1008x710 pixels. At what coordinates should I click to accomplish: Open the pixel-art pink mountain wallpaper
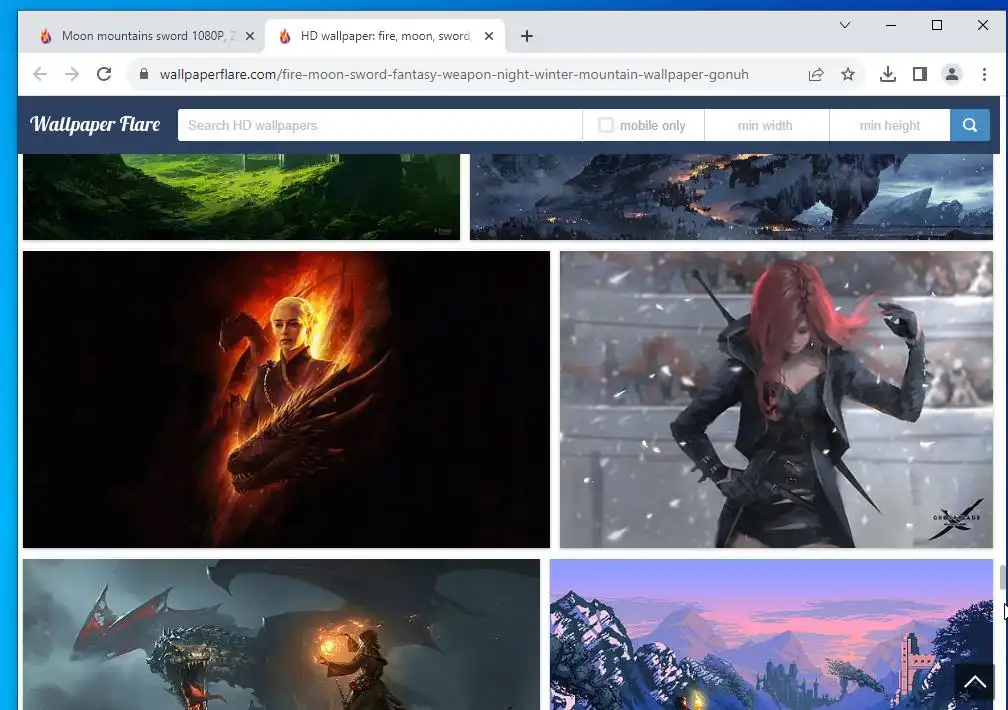[771, 634]
